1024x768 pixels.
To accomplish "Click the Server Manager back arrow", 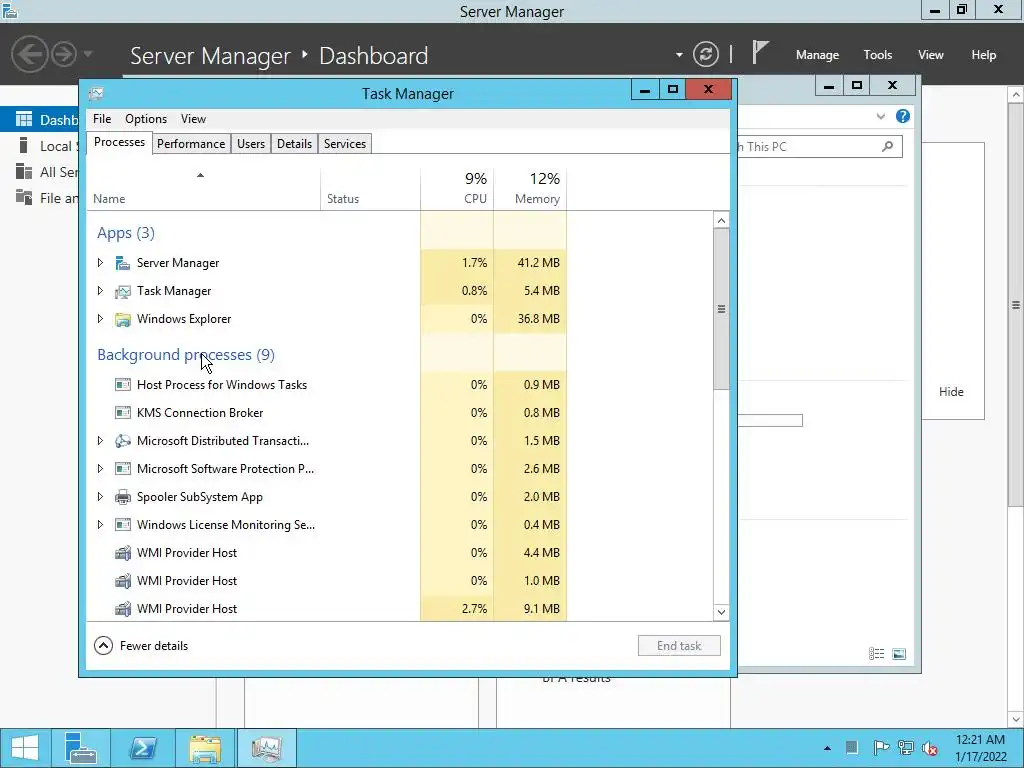I will (29, 54).
